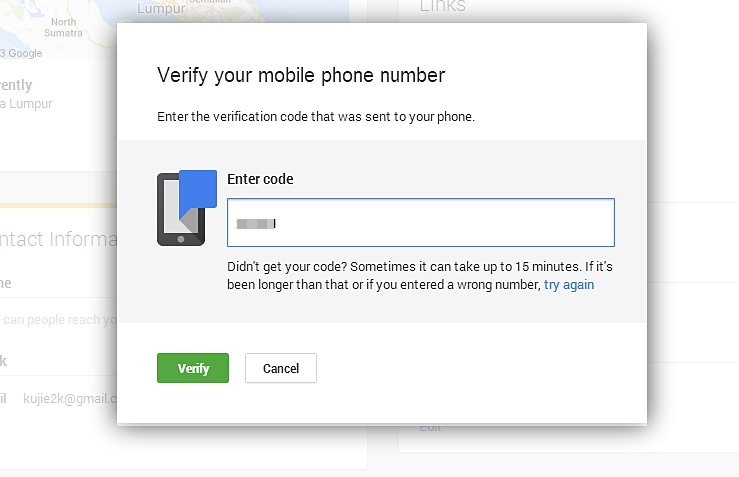The image size is (739, 477).
Task: Click the Contact Information heading
Action: [60, 240]
